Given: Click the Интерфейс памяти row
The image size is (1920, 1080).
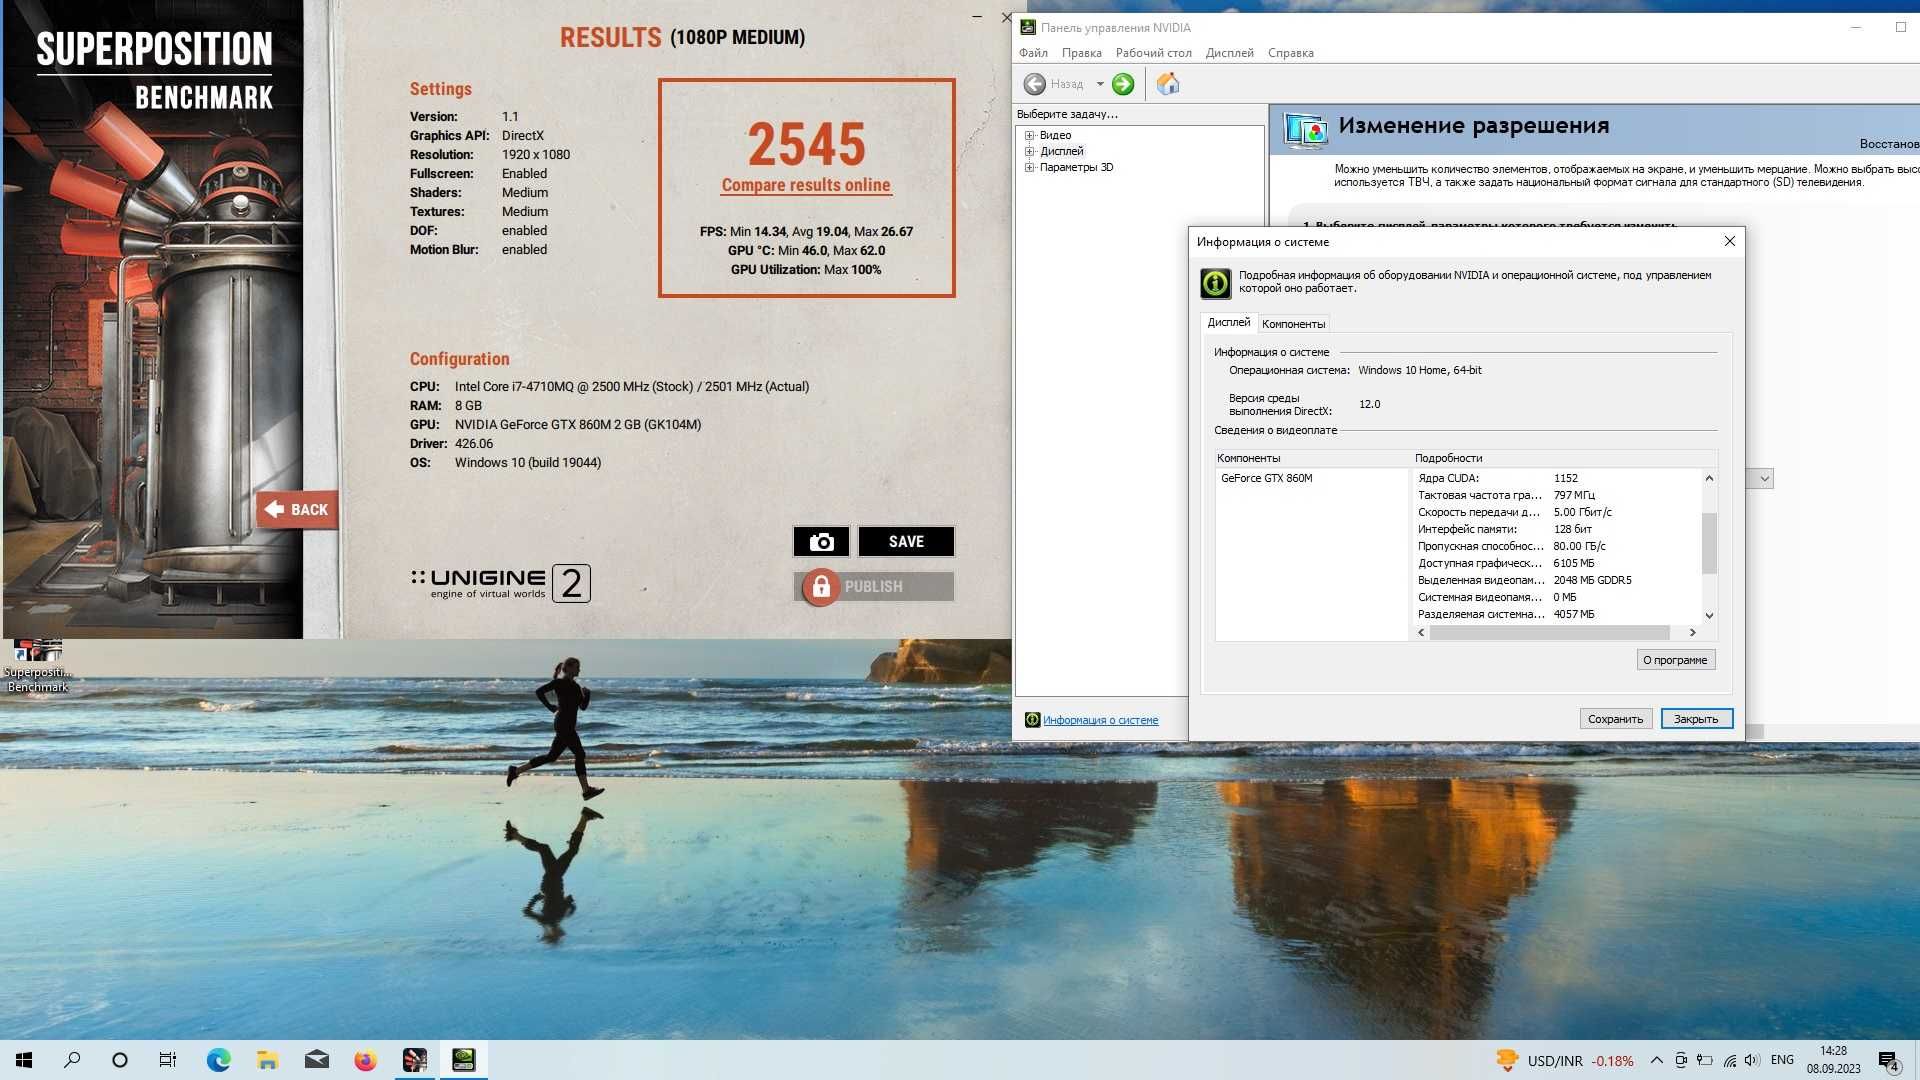Looking at the screenshot, I should click(1557, 529).
